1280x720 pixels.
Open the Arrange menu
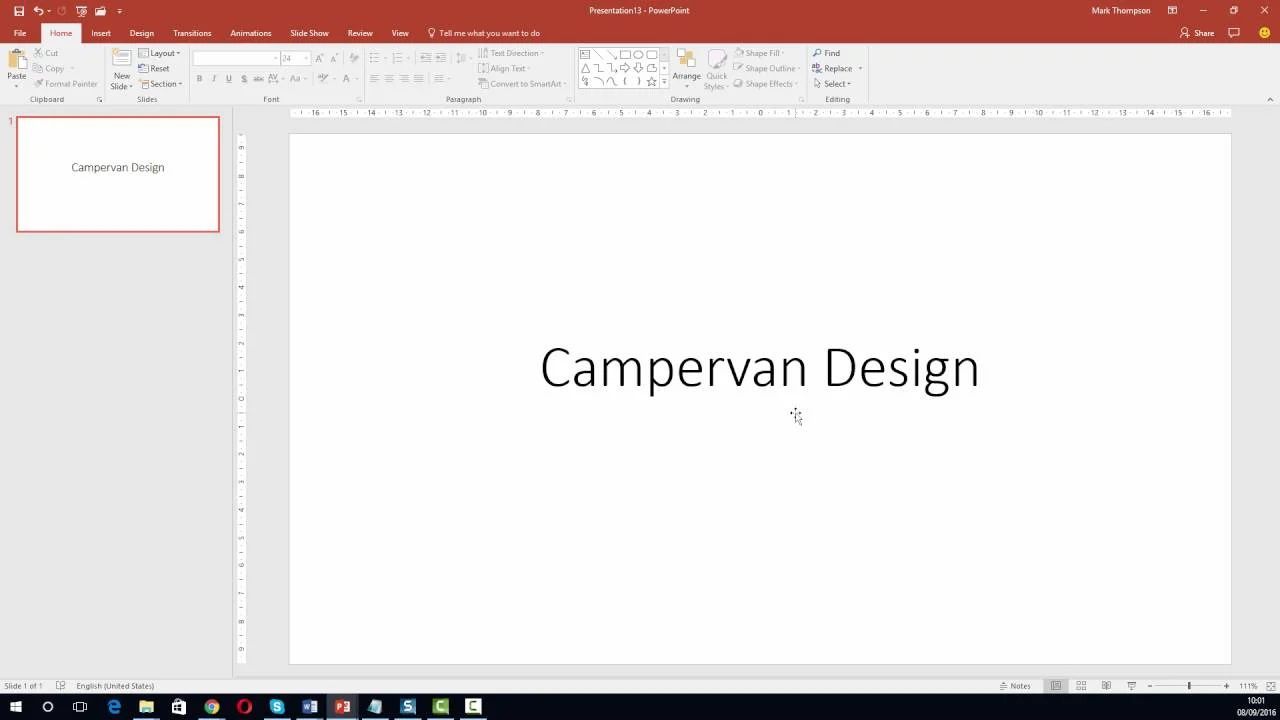click(686, 68)
